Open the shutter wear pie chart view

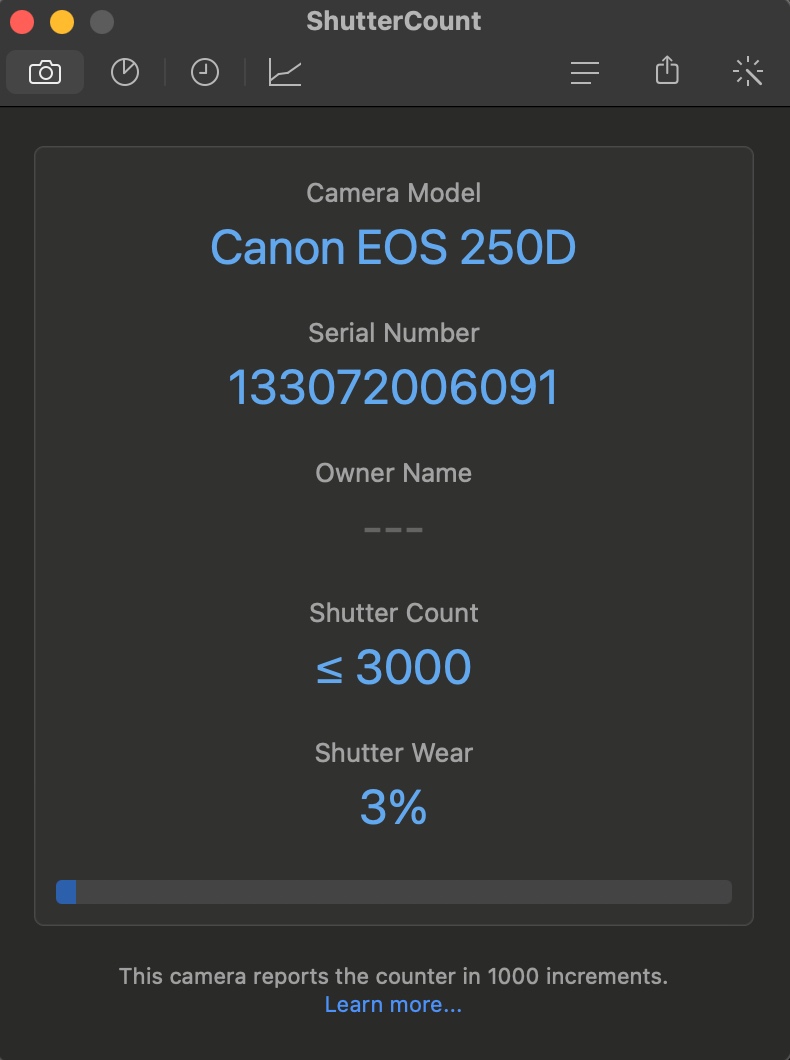pos(124,71)
